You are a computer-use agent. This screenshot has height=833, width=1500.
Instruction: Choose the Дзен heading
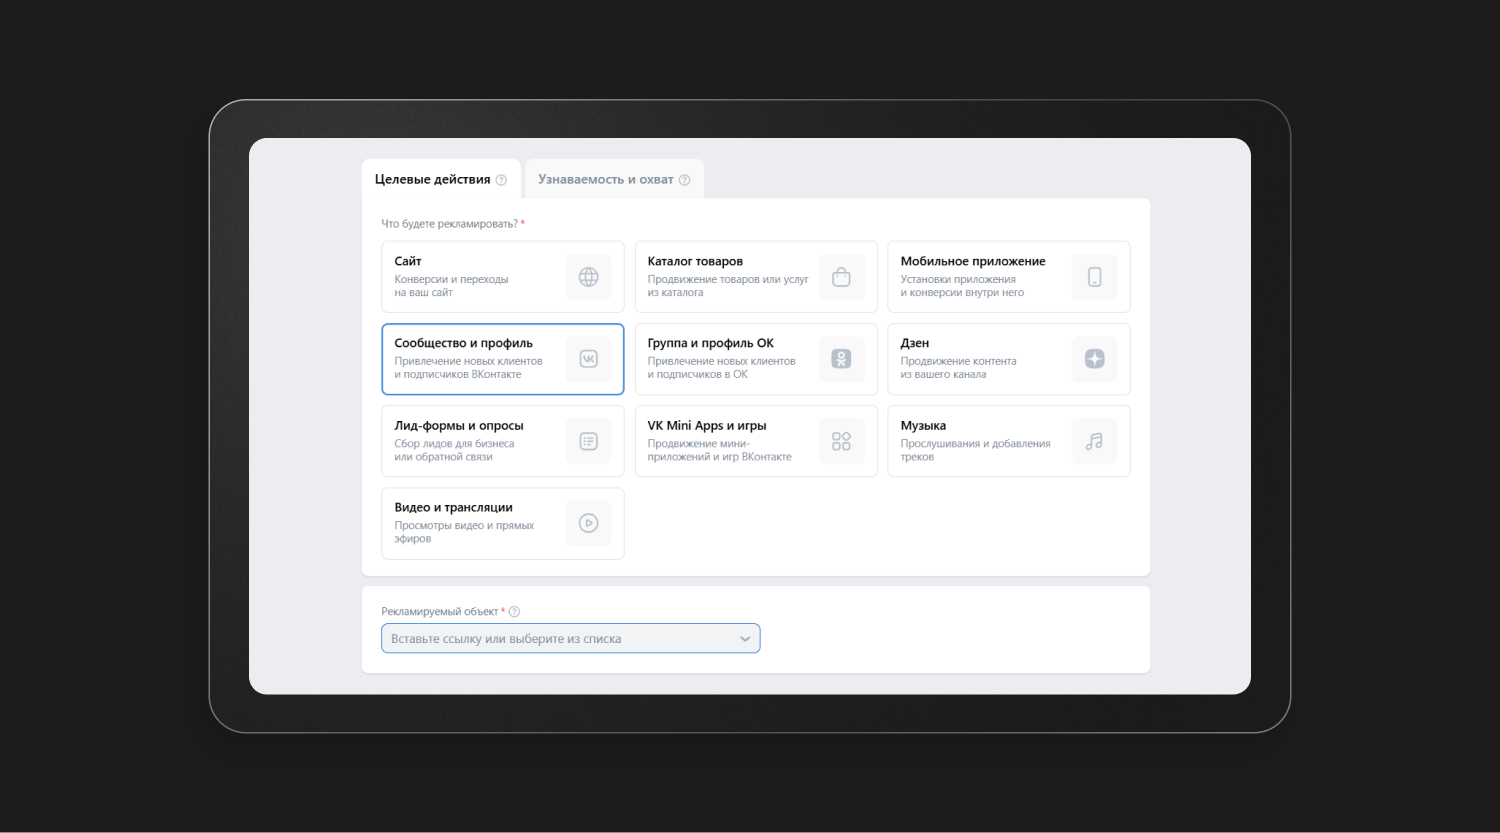(x=915, y=343)
